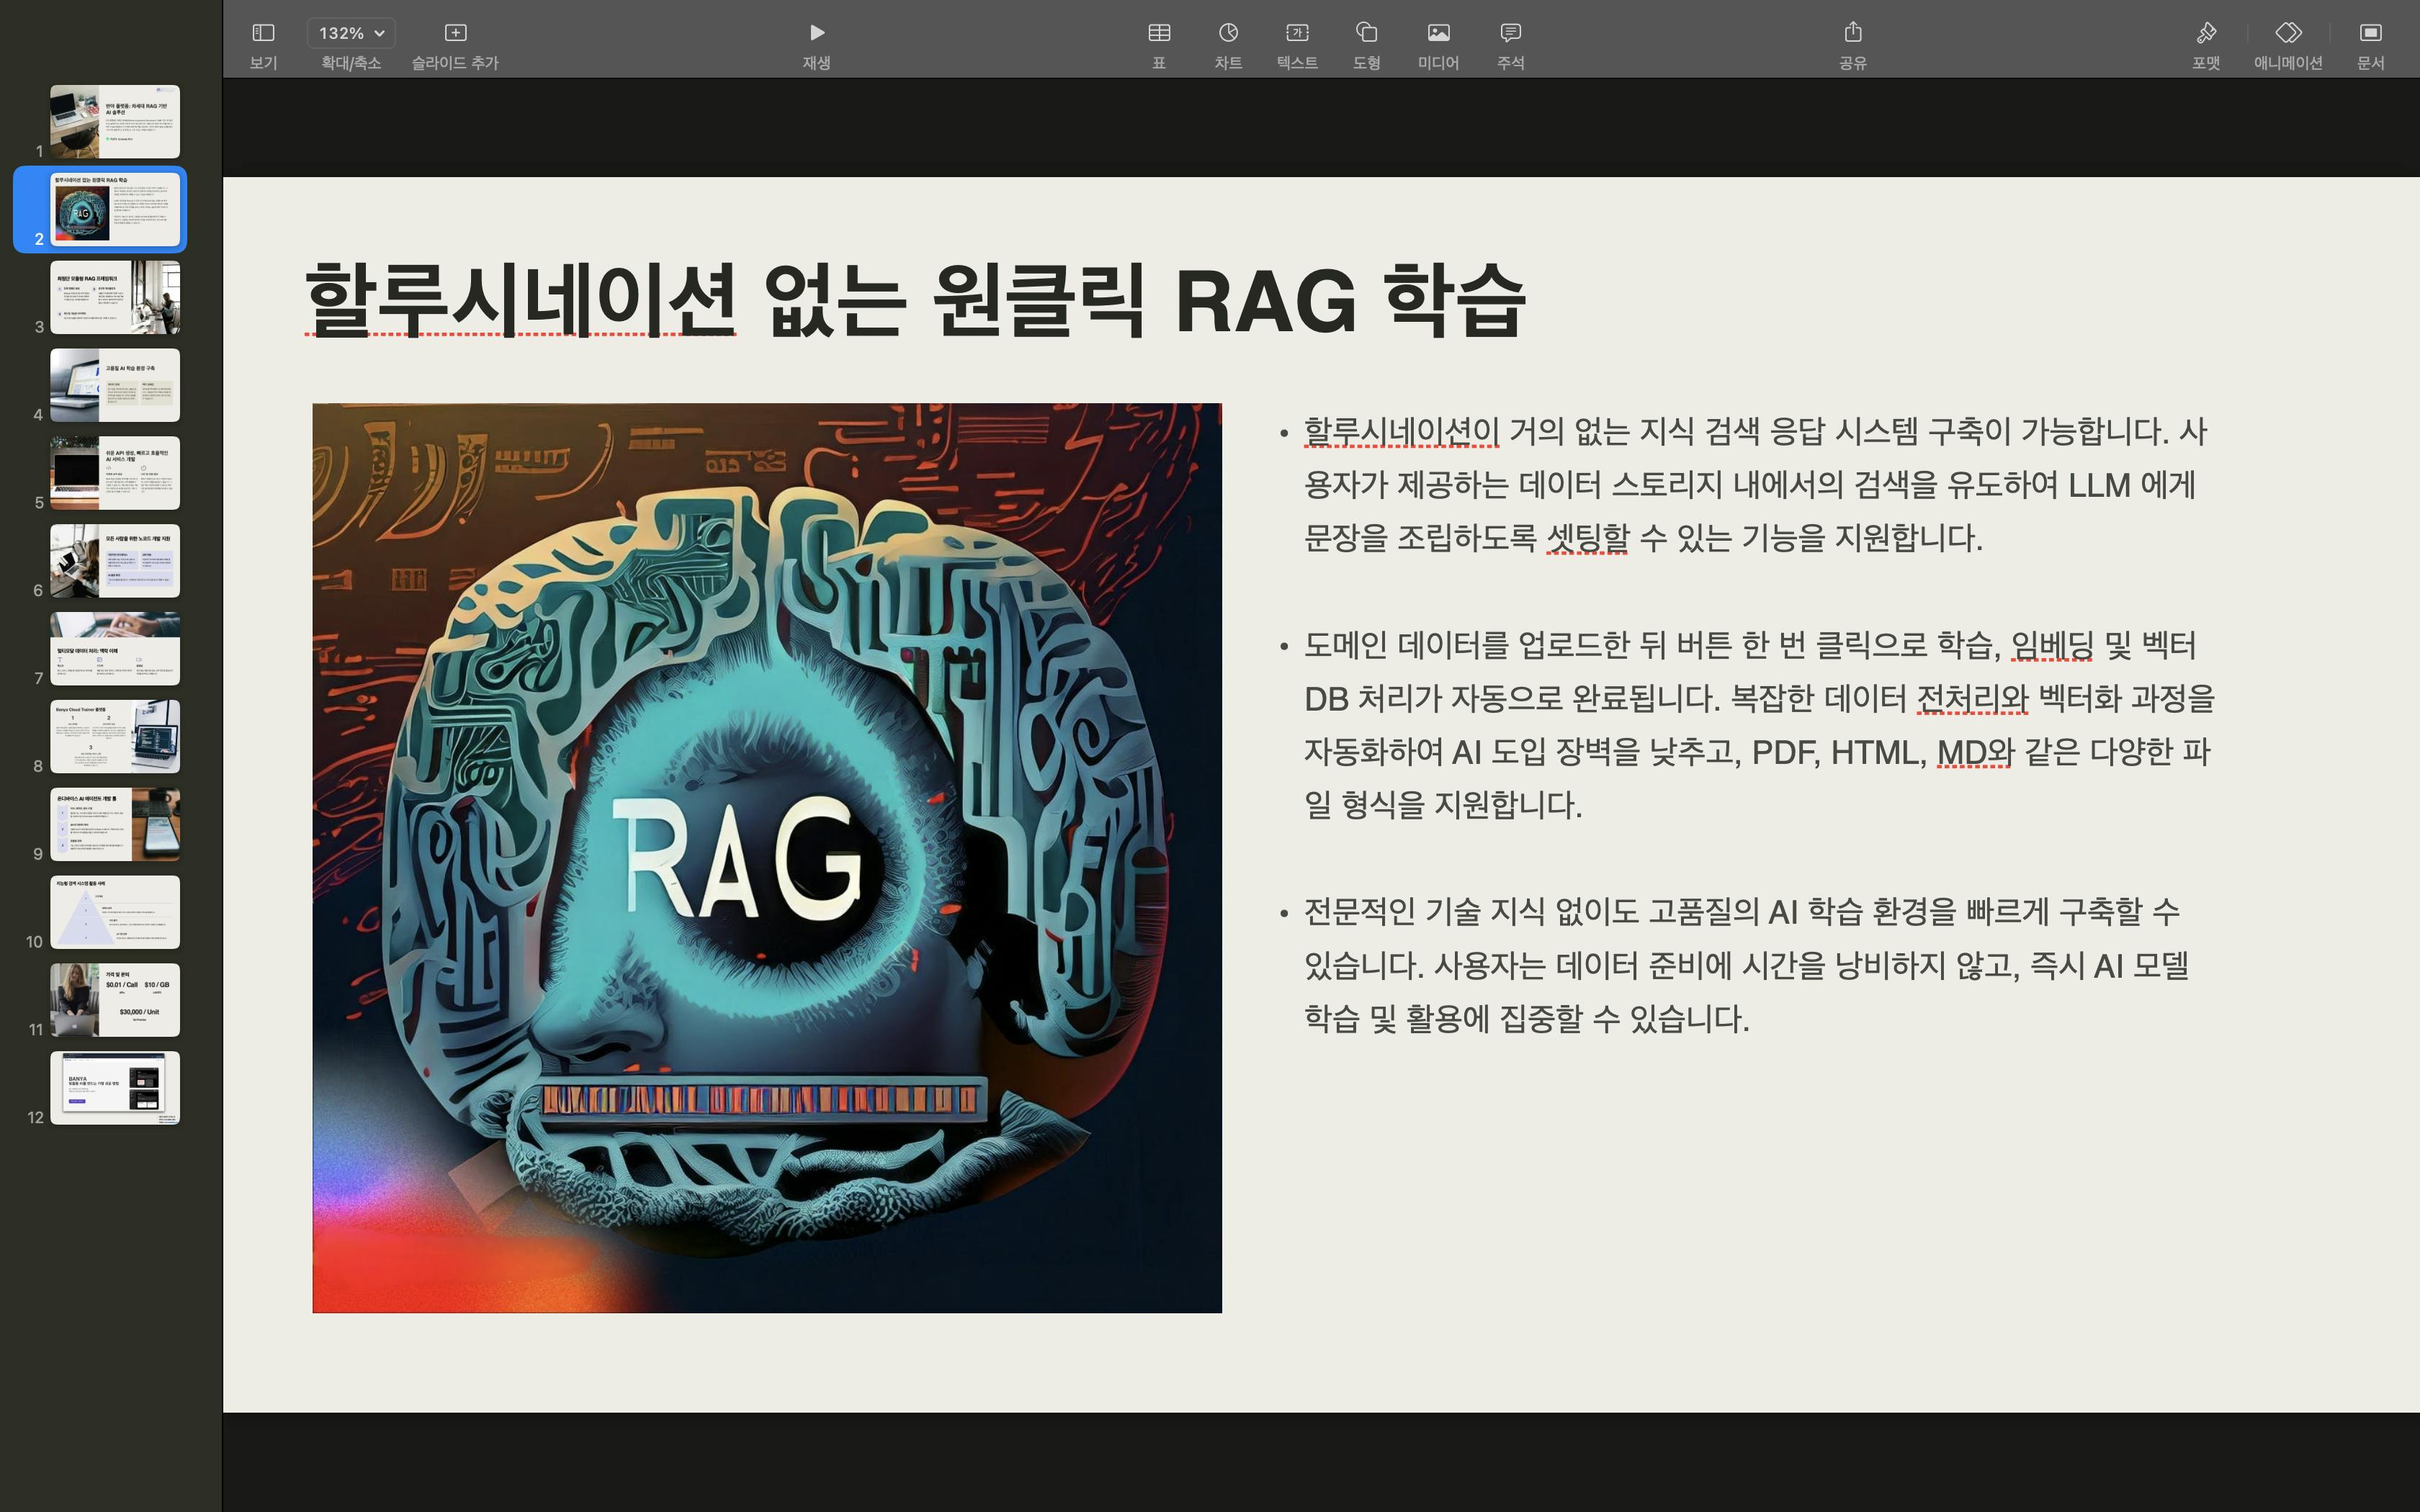
Task: Click the underlined word MD와
Action: pos(1975,752)
